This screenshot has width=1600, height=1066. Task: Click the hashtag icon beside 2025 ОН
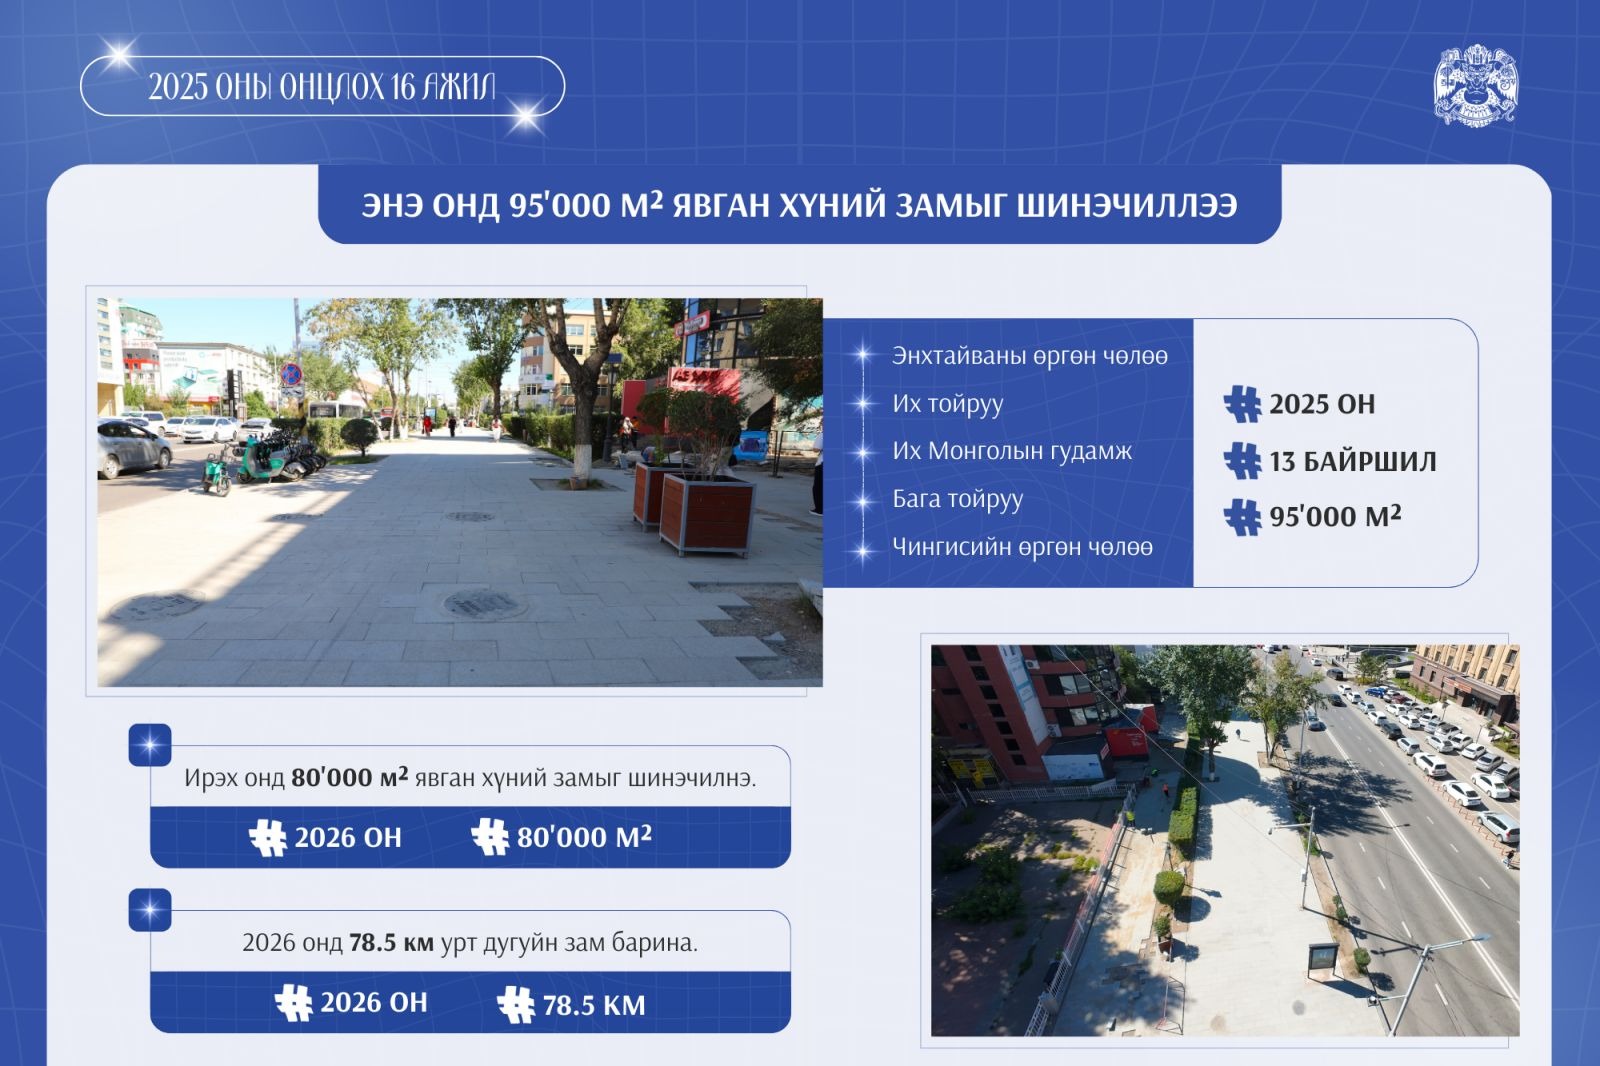click(1242, 404)
